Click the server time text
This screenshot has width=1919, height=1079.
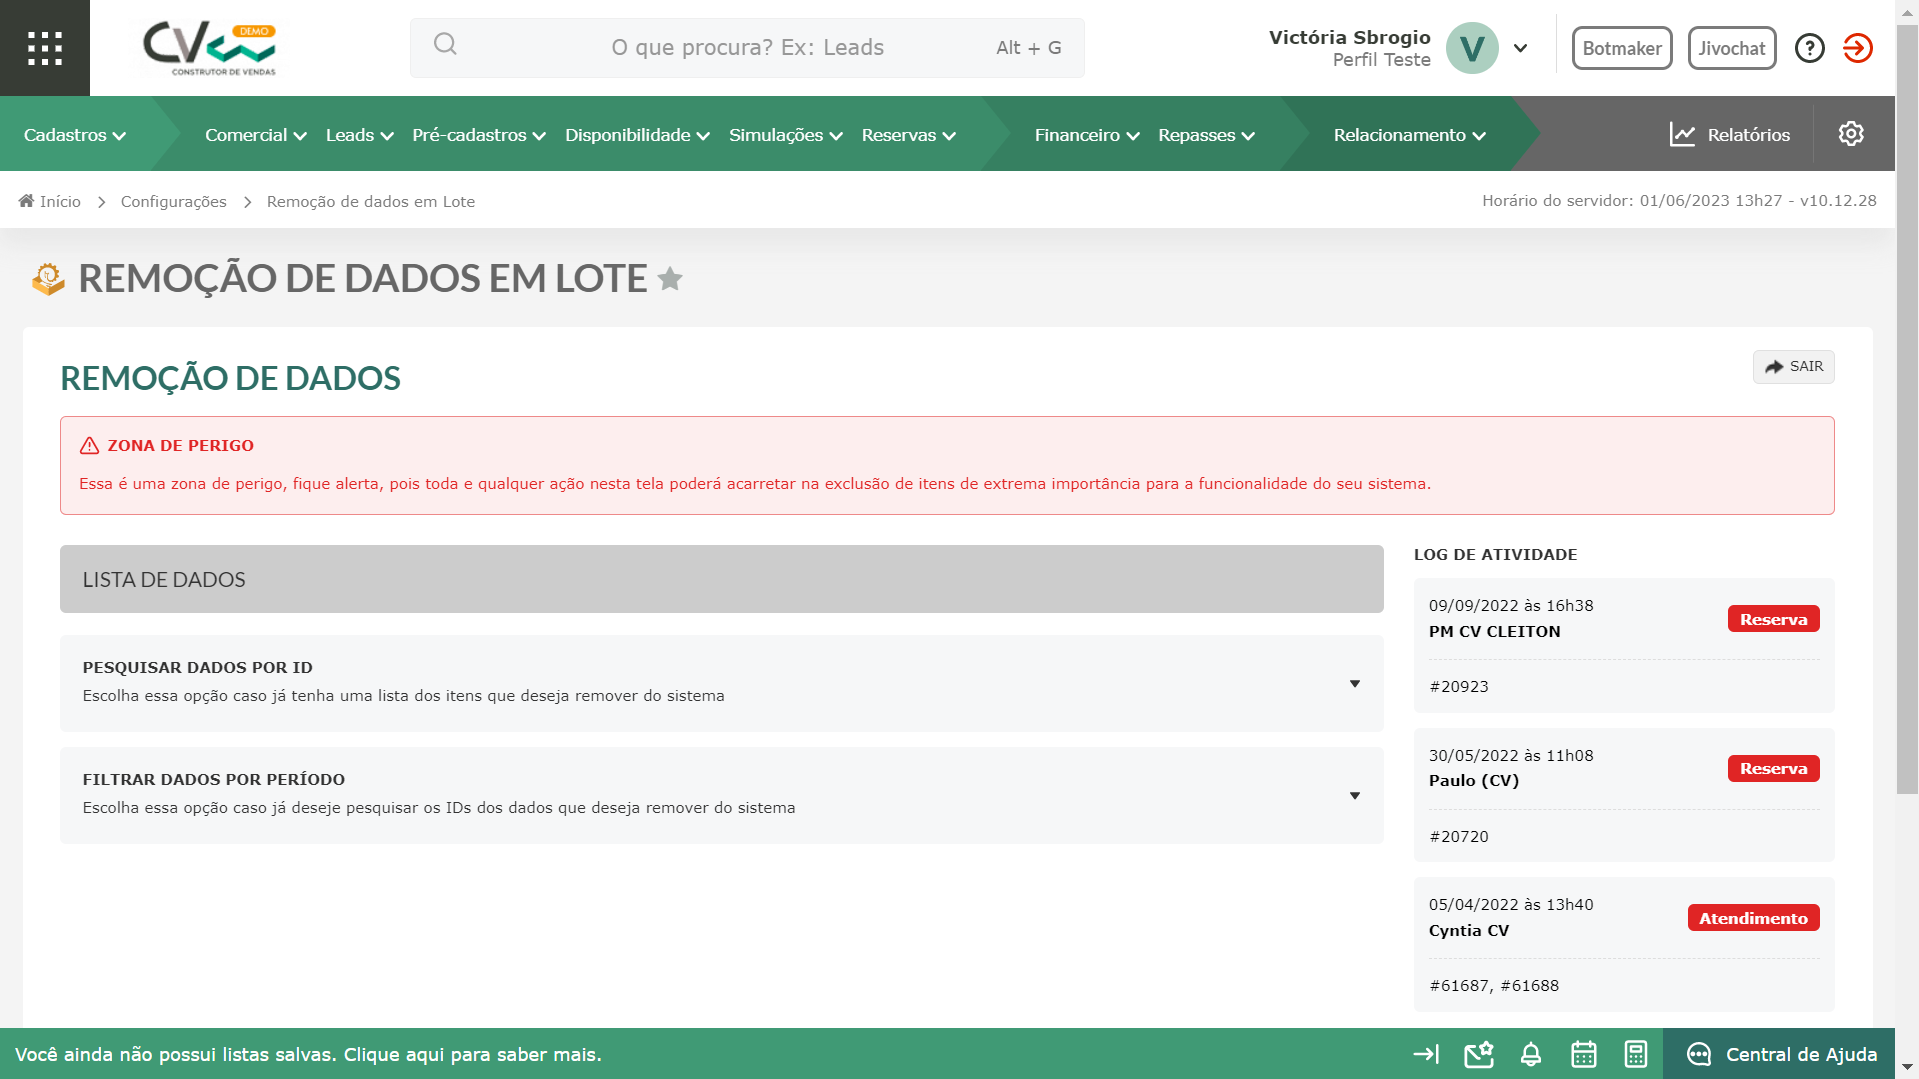[x=1679, y=200]
